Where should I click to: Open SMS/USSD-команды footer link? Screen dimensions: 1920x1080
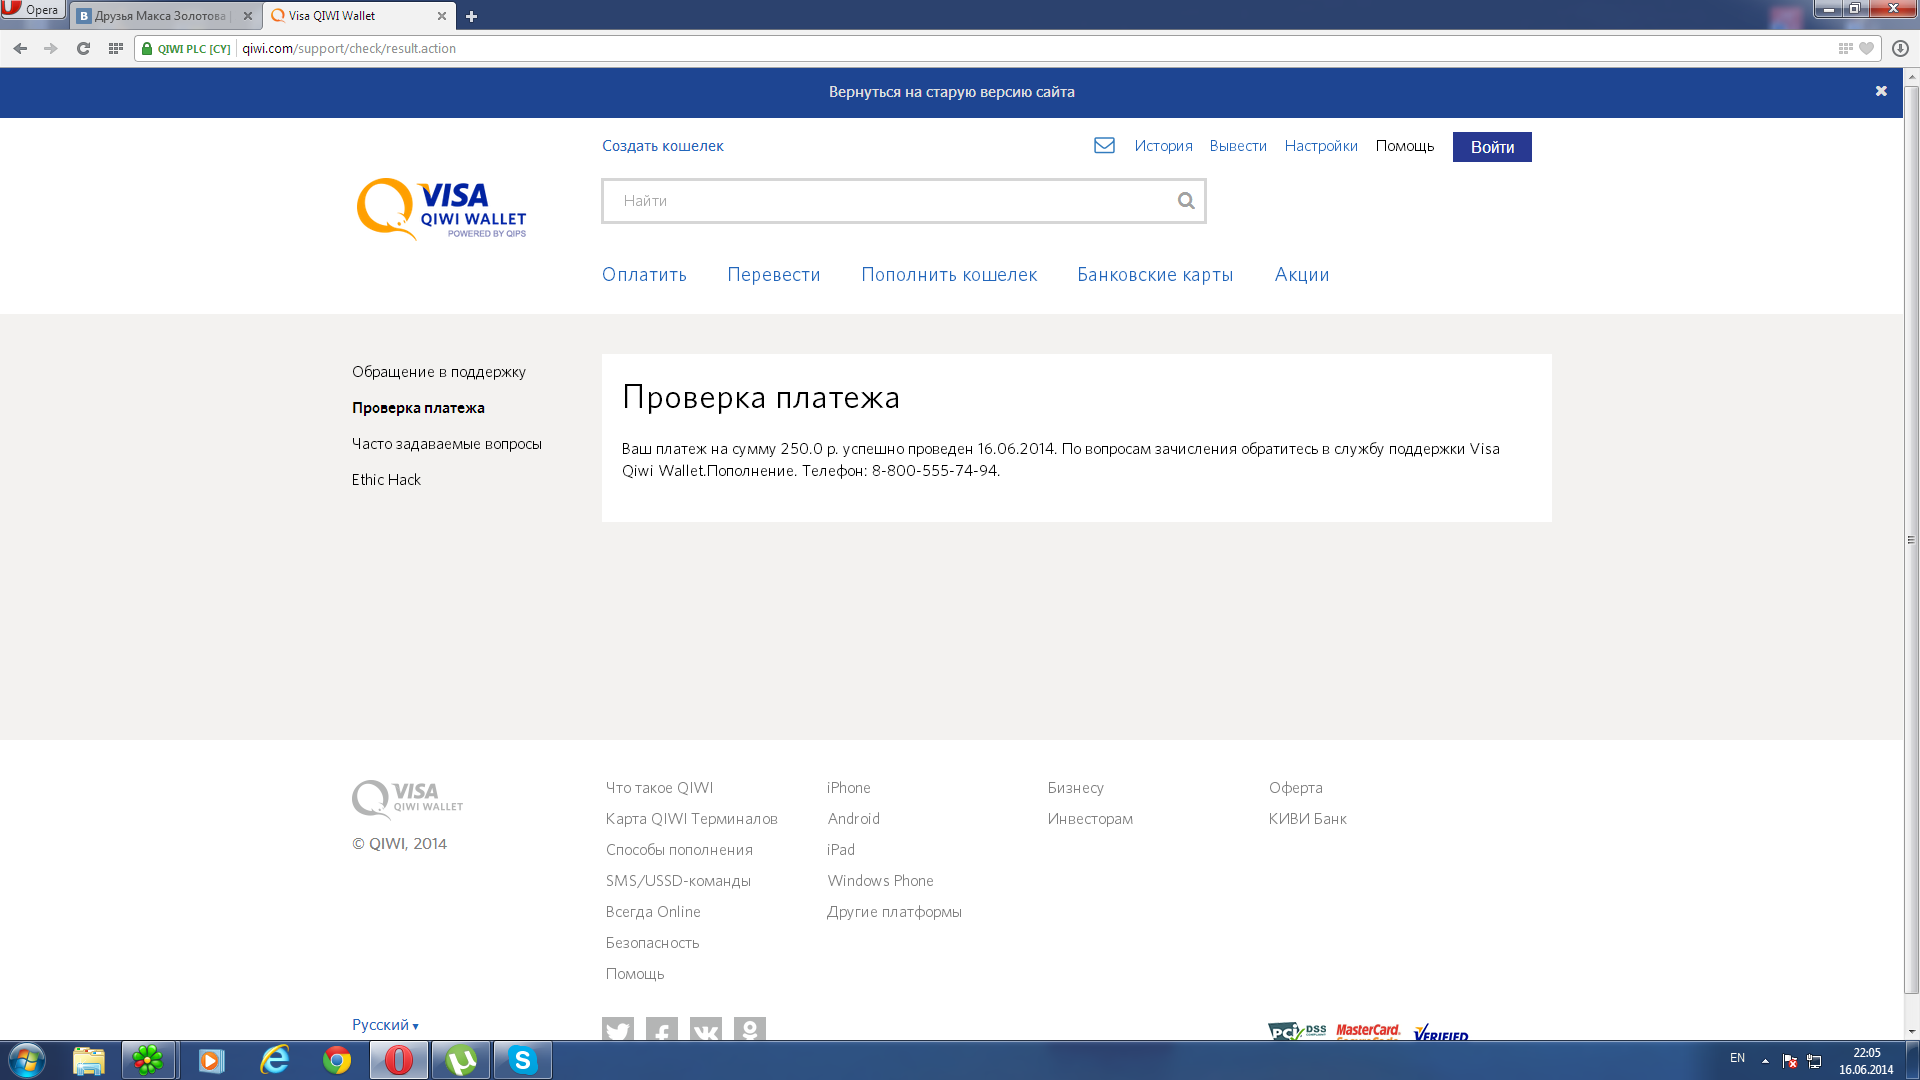[x=678, y=881]
